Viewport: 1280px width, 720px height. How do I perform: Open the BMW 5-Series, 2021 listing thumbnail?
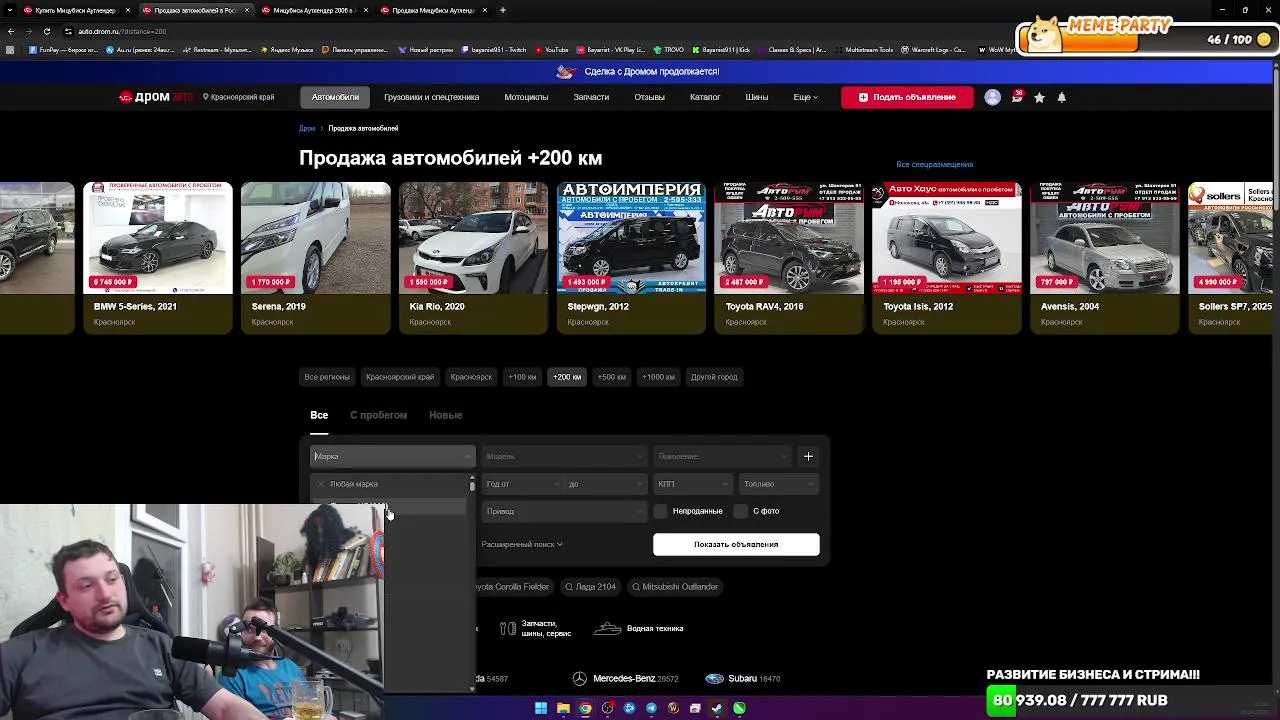click(x=158, y=238)
